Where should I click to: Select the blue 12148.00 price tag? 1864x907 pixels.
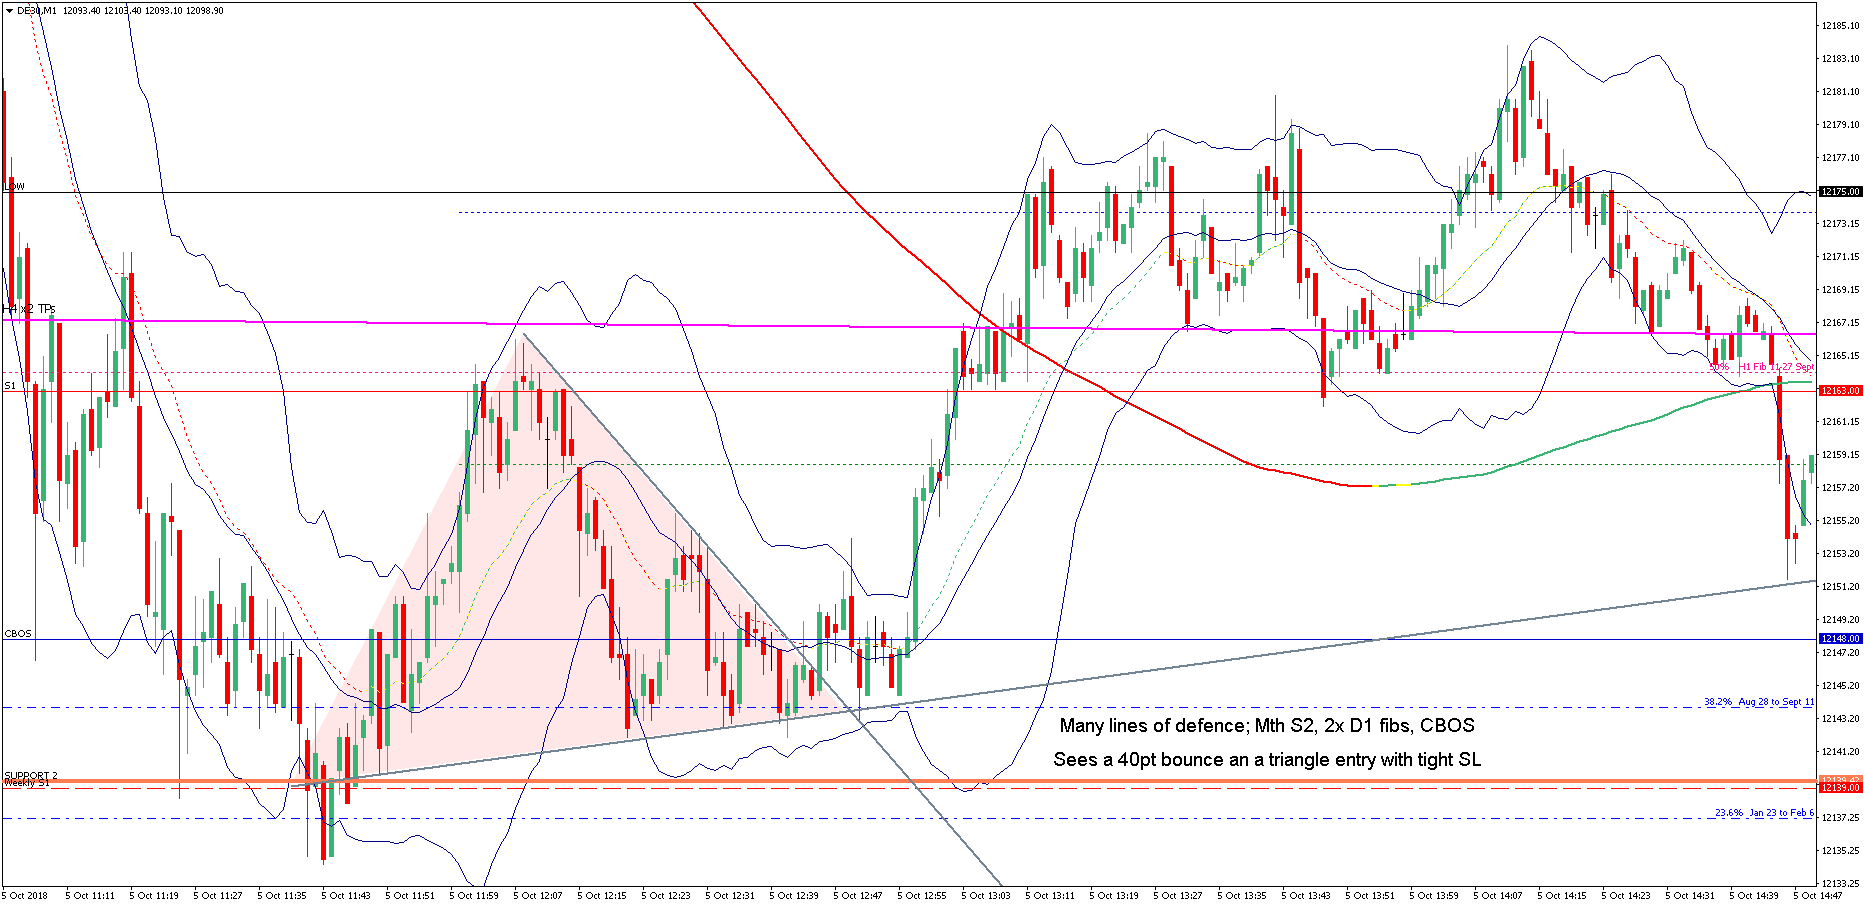click(x=1839, y=639)
